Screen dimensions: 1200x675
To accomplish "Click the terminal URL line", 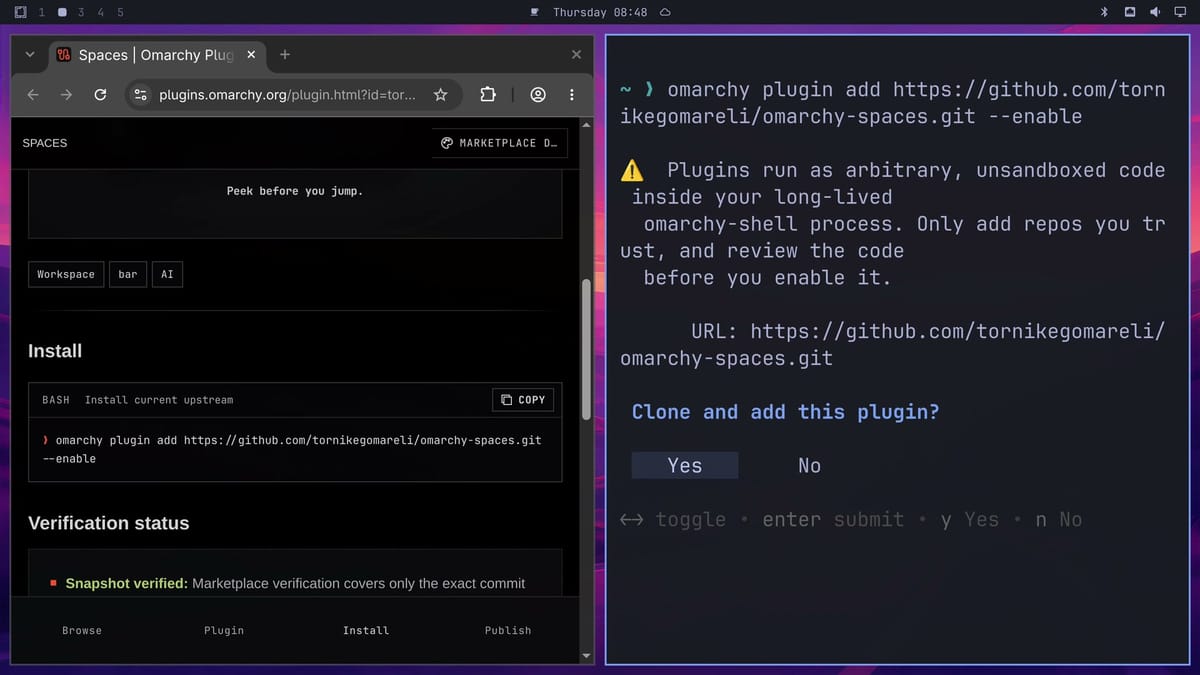I will pos(892,344).
